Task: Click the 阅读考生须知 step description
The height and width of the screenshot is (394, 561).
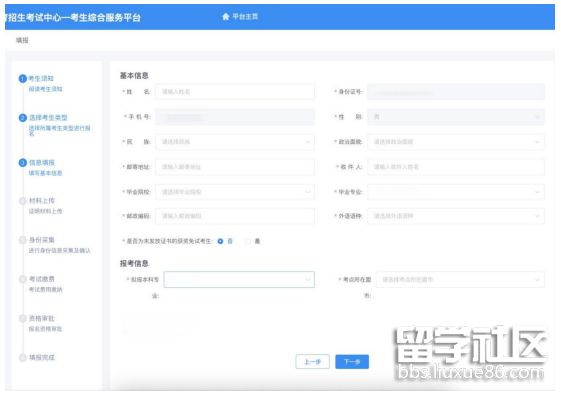Action: (x=45, y=89)
